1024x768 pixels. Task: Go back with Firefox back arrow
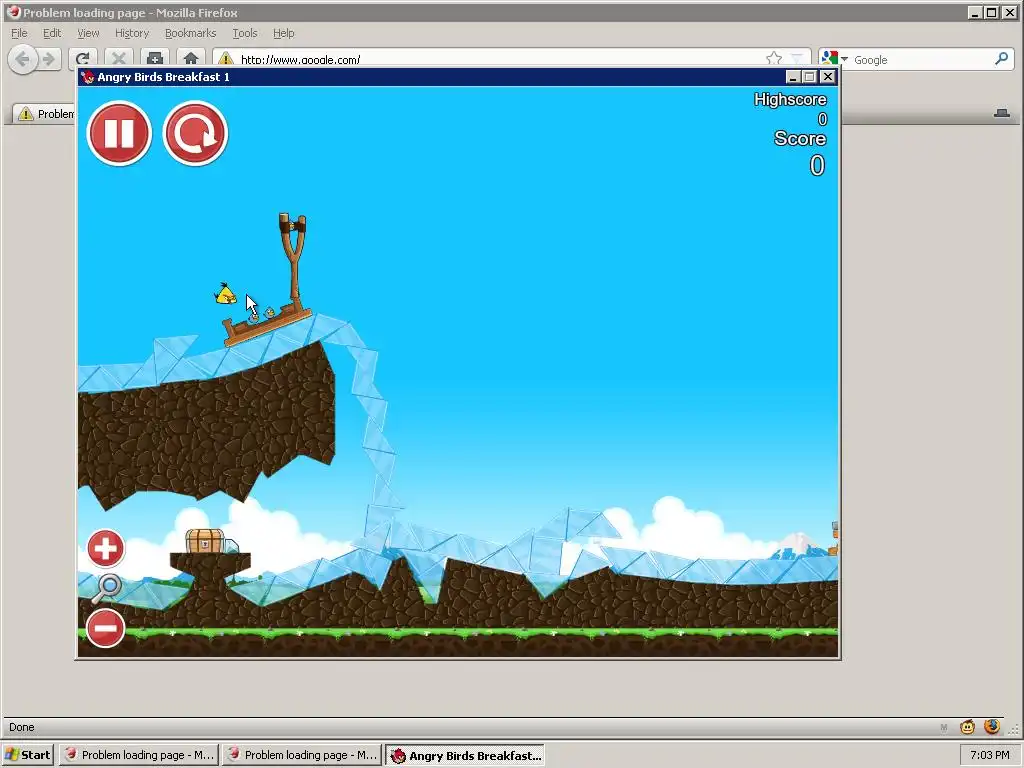point(23,59)
